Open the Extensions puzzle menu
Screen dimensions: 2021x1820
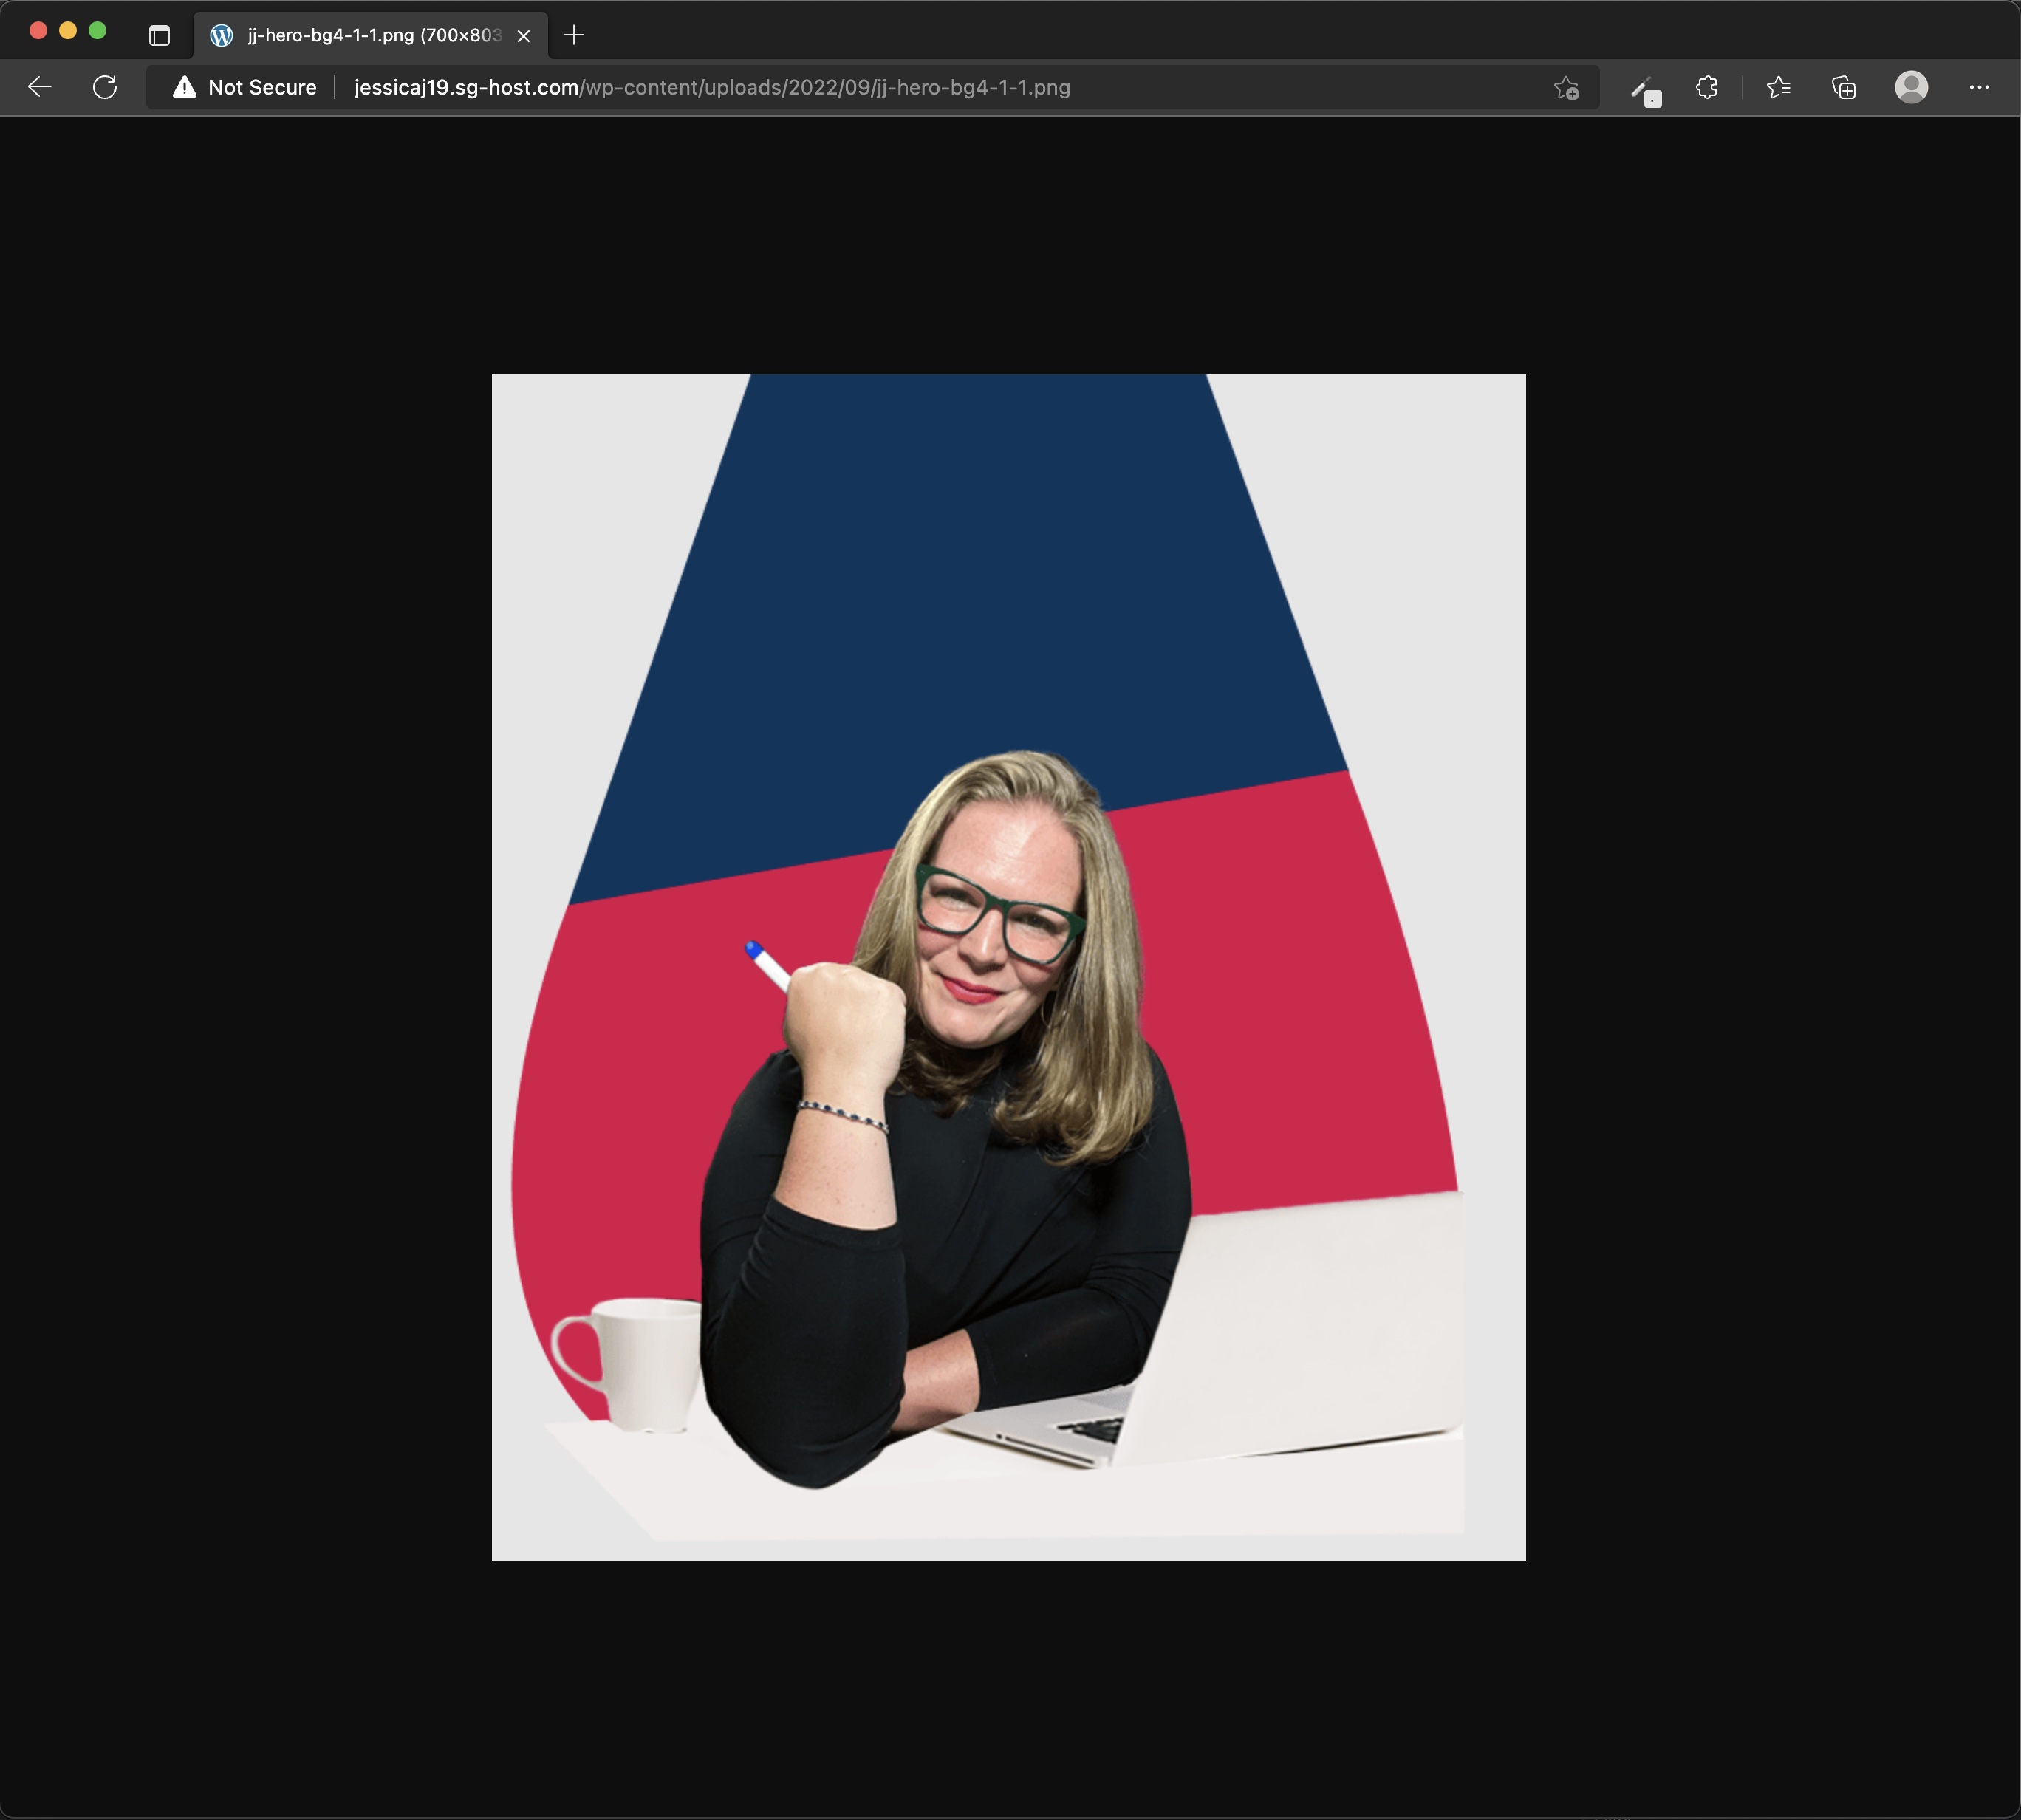1707,88
